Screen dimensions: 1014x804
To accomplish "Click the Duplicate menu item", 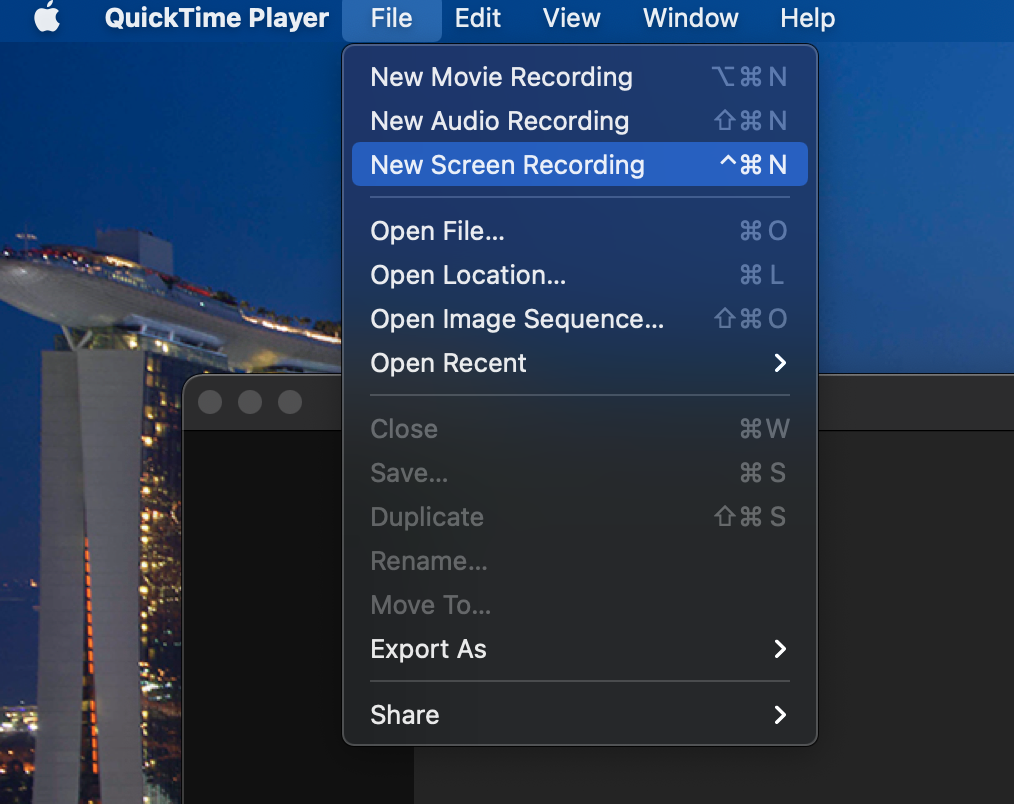I will (579, 517).
